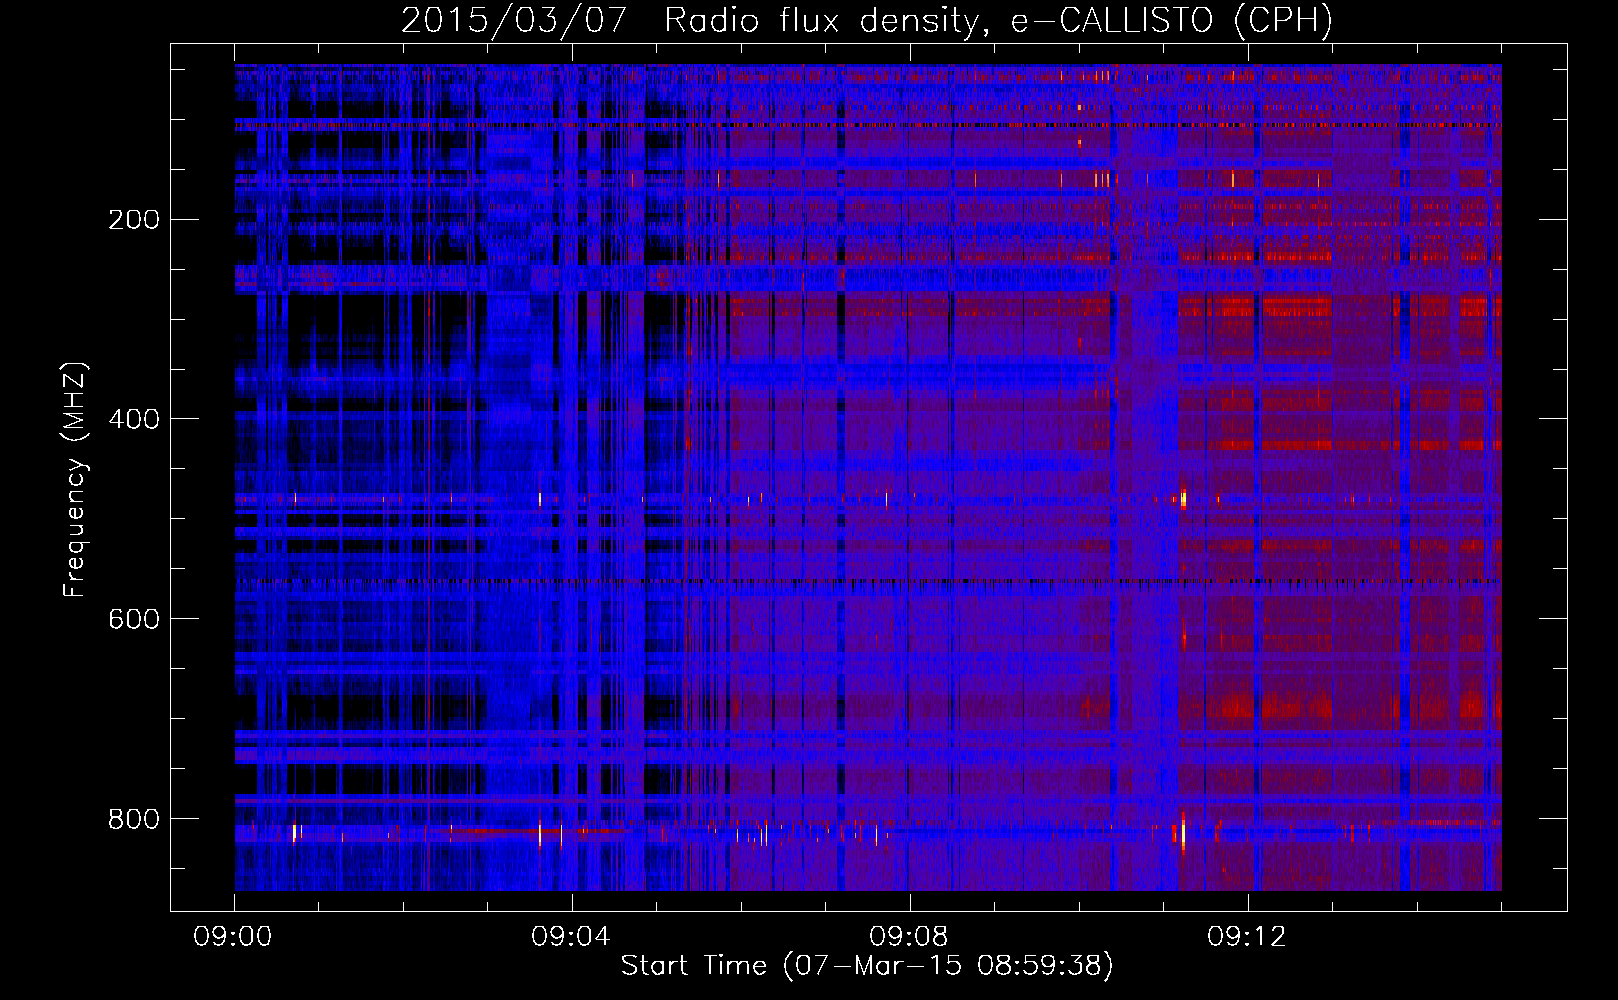Click the 'Frequency (MHZ)' axis label

tap(75, 480)
